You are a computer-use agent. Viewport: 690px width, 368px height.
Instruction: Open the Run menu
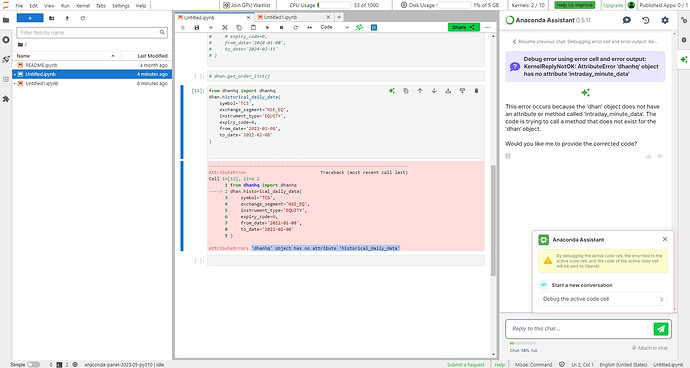pyautogui.click(x=65, y=6)
